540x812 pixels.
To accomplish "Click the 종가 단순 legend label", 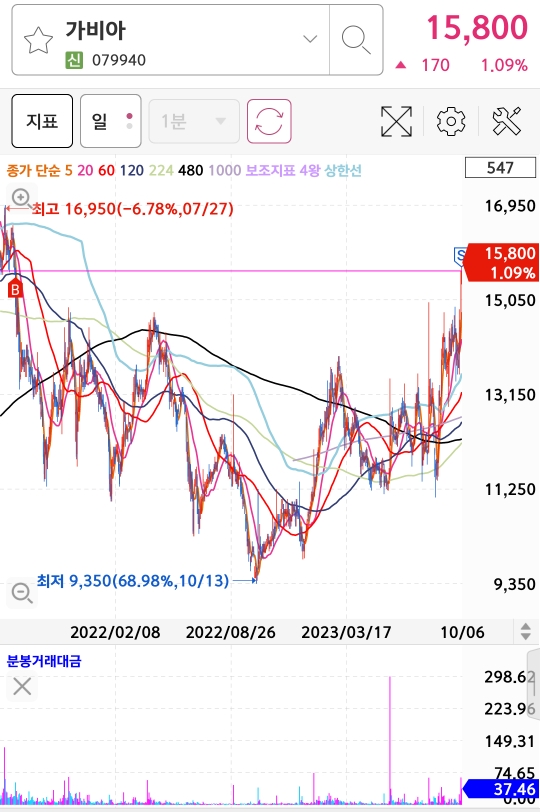I will tap(33, 170).
